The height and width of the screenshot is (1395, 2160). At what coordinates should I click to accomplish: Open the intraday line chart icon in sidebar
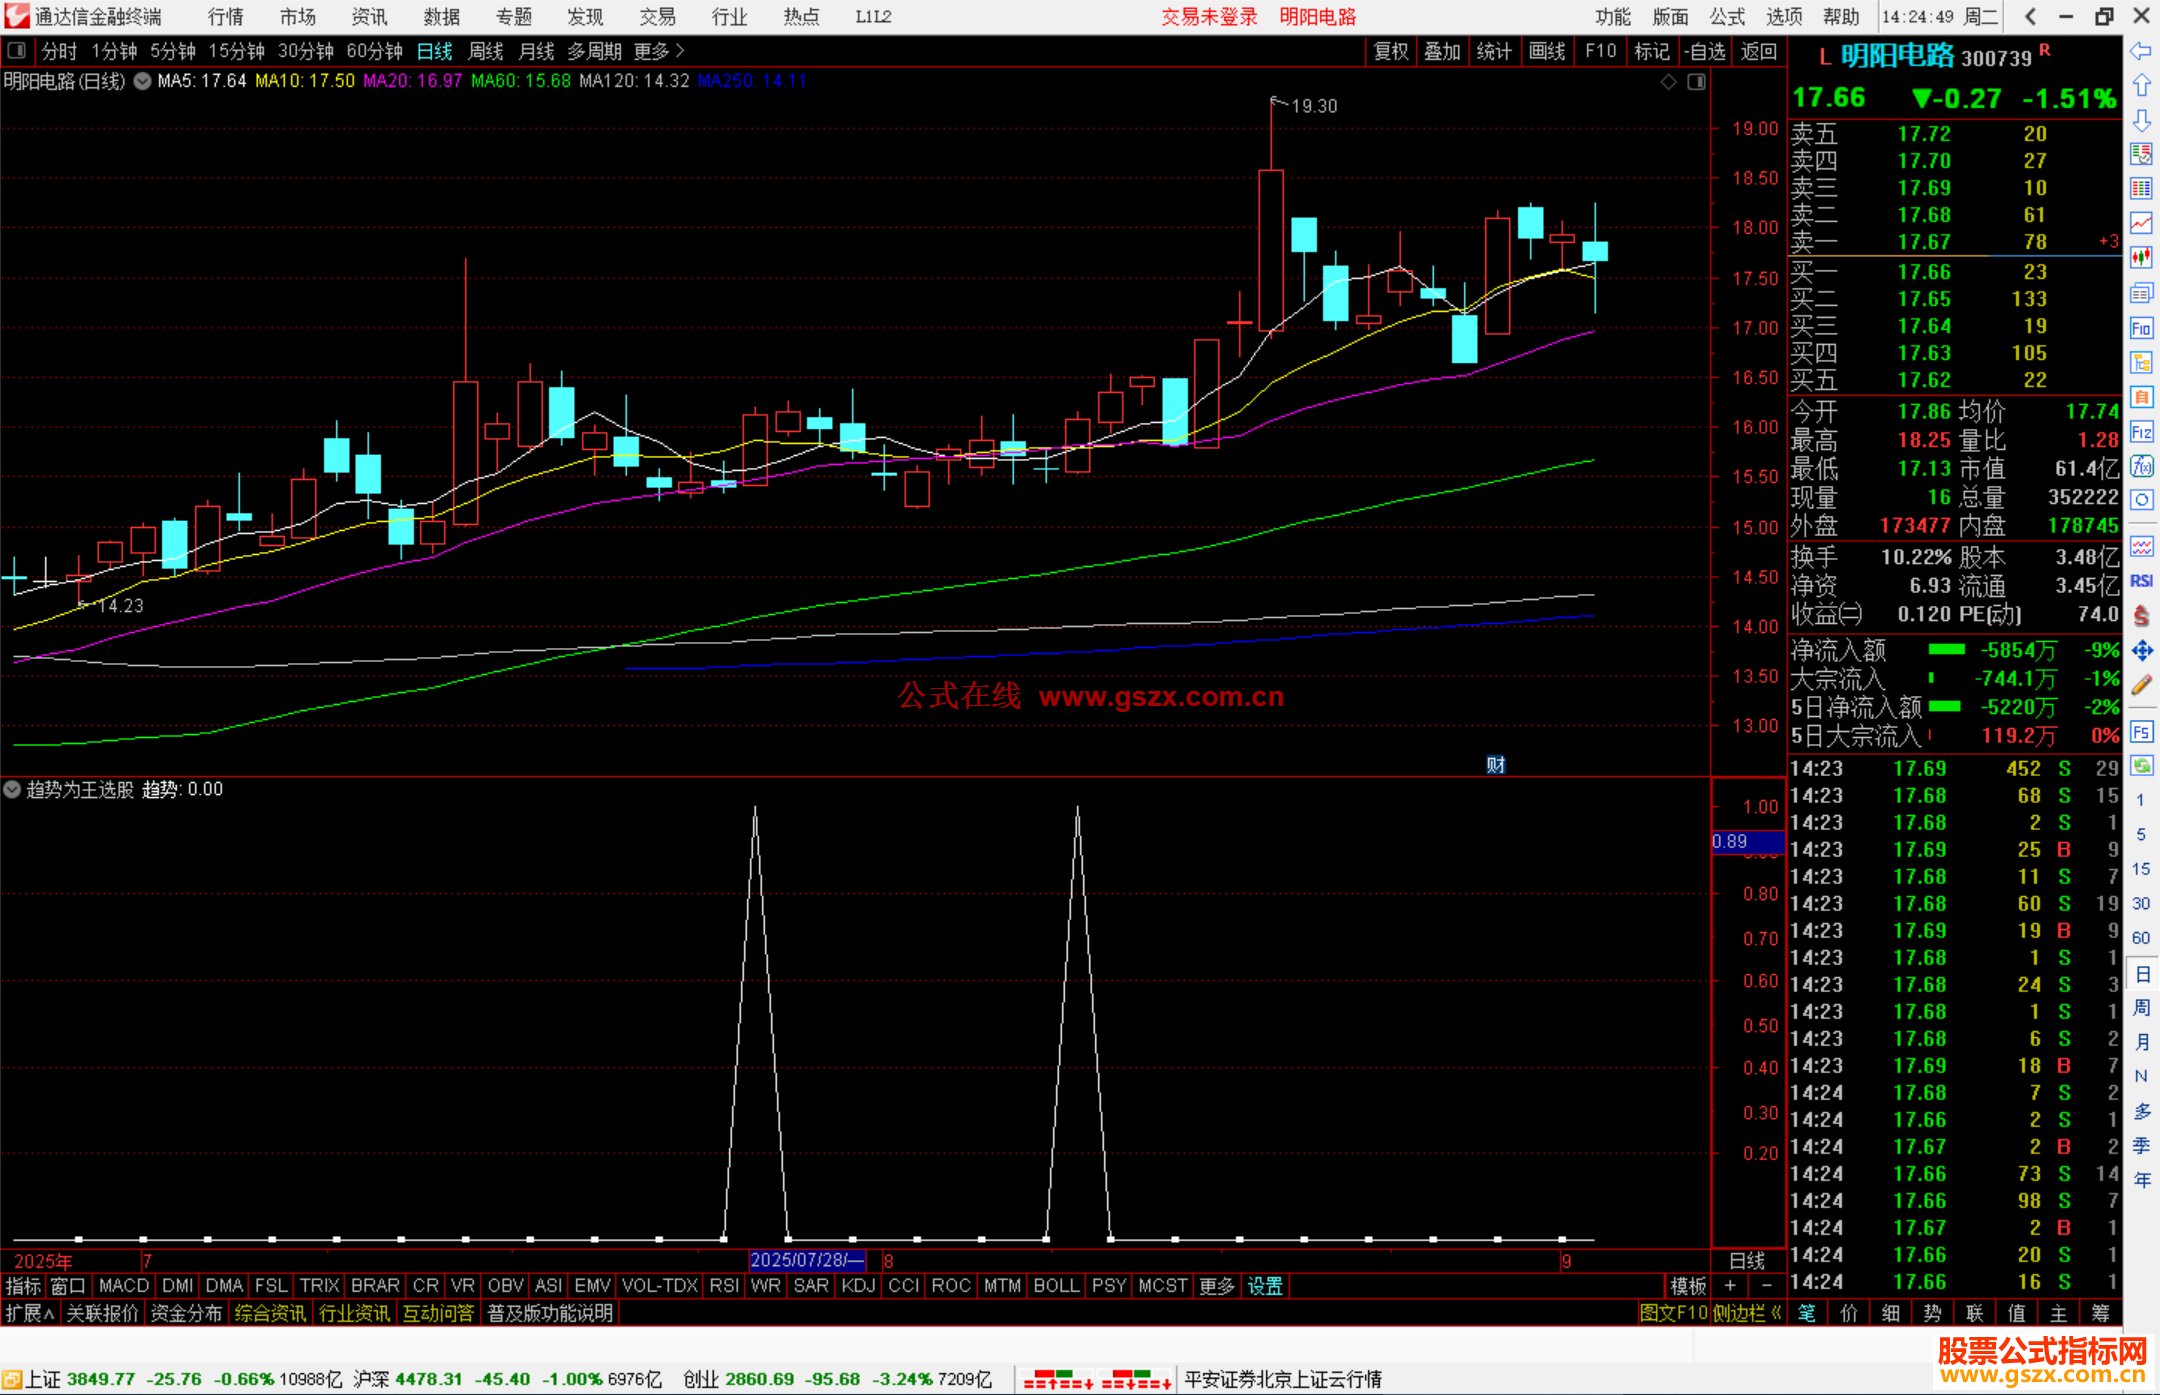coord(2141,223)
